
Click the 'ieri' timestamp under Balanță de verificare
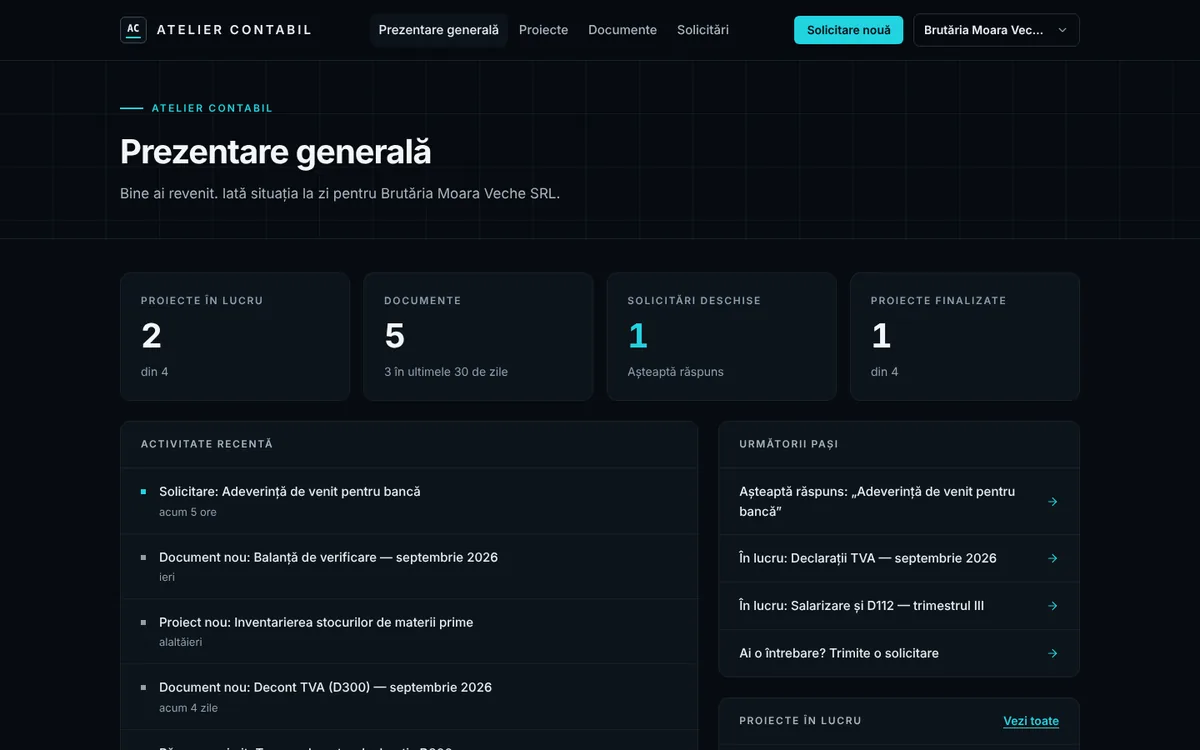pyautogui.click(x=167, y=577)
